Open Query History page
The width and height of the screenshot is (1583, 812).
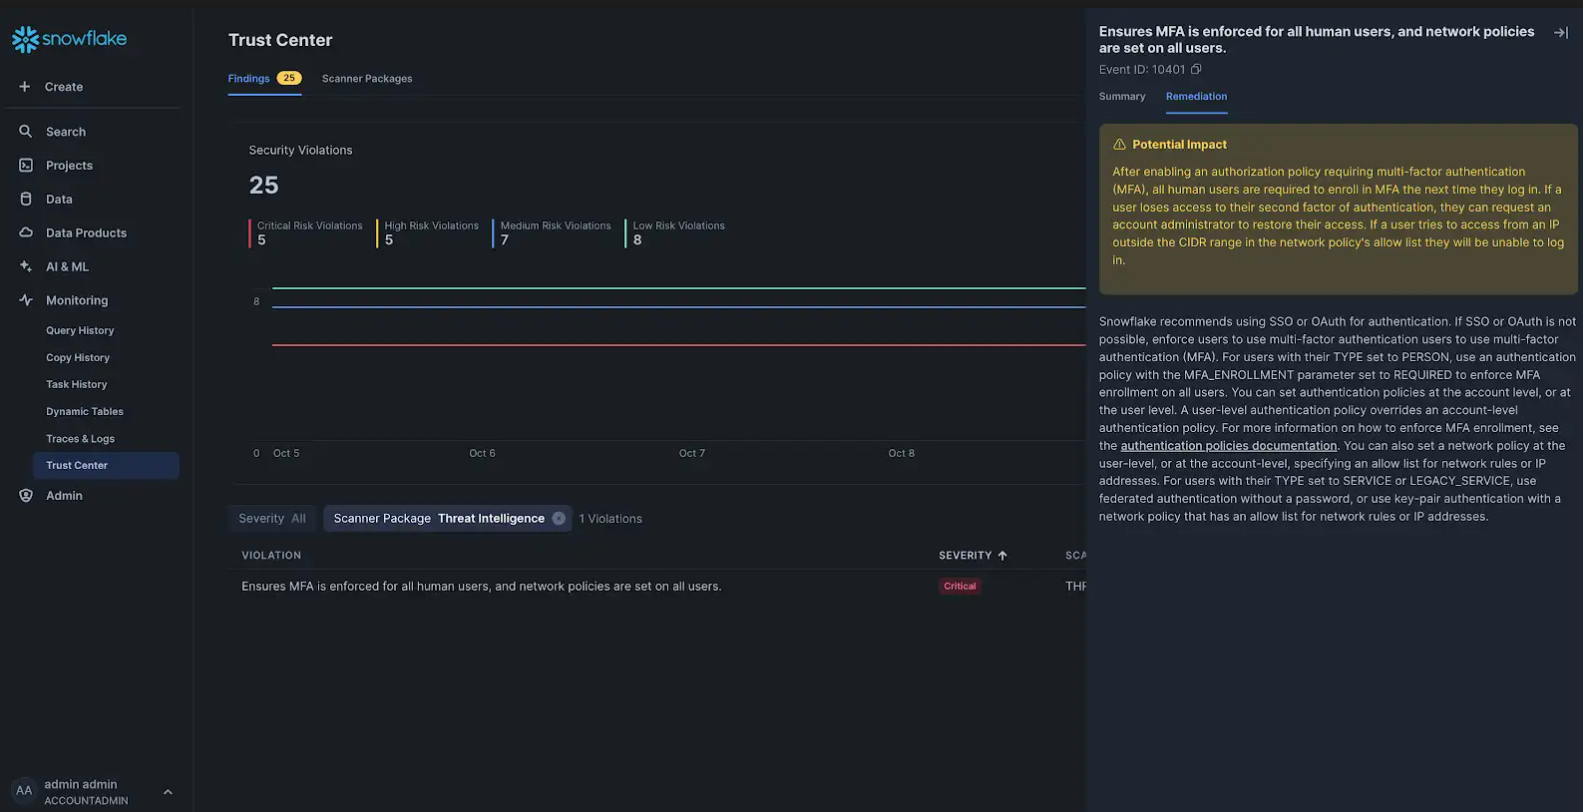(80, 330)
